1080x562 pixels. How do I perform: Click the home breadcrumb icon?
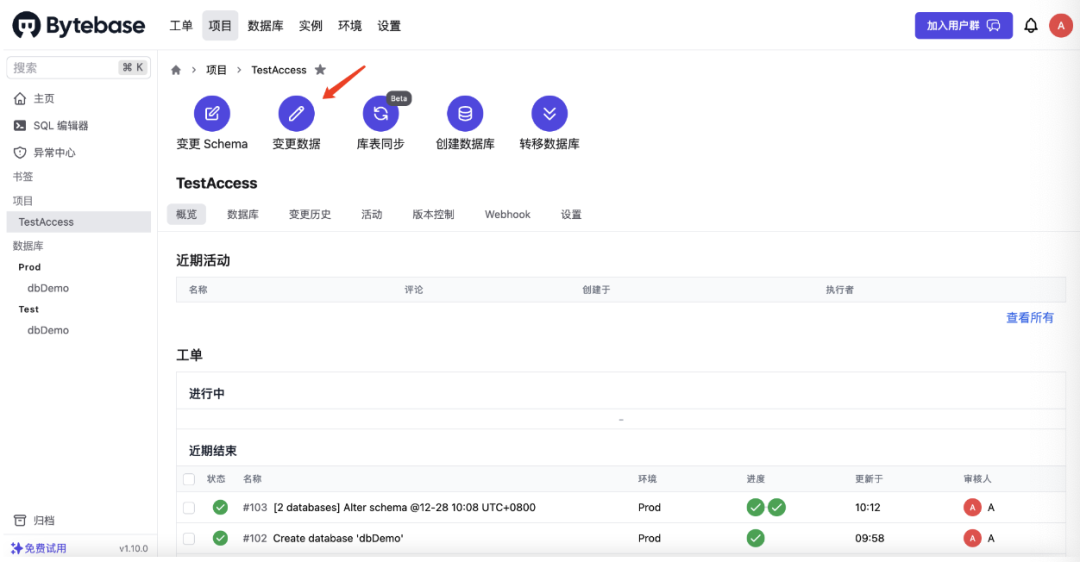point(176,70)
